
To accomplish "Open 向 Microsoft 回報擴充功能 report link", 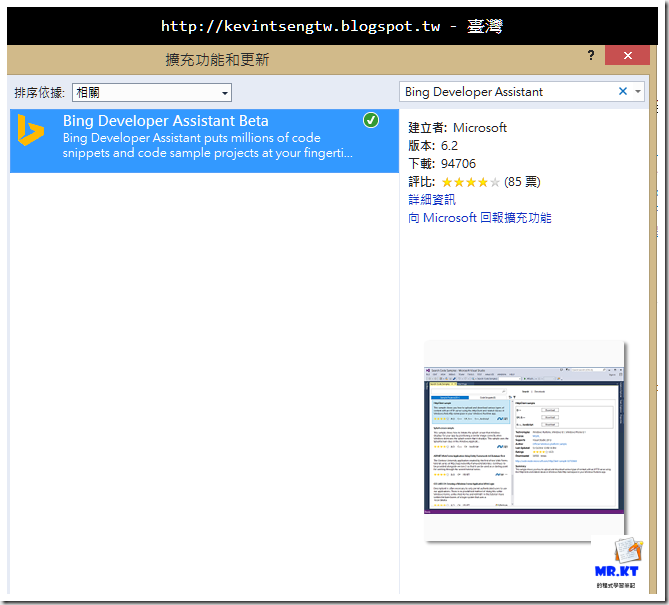I will pyautogui.click(x=480, y=218).
